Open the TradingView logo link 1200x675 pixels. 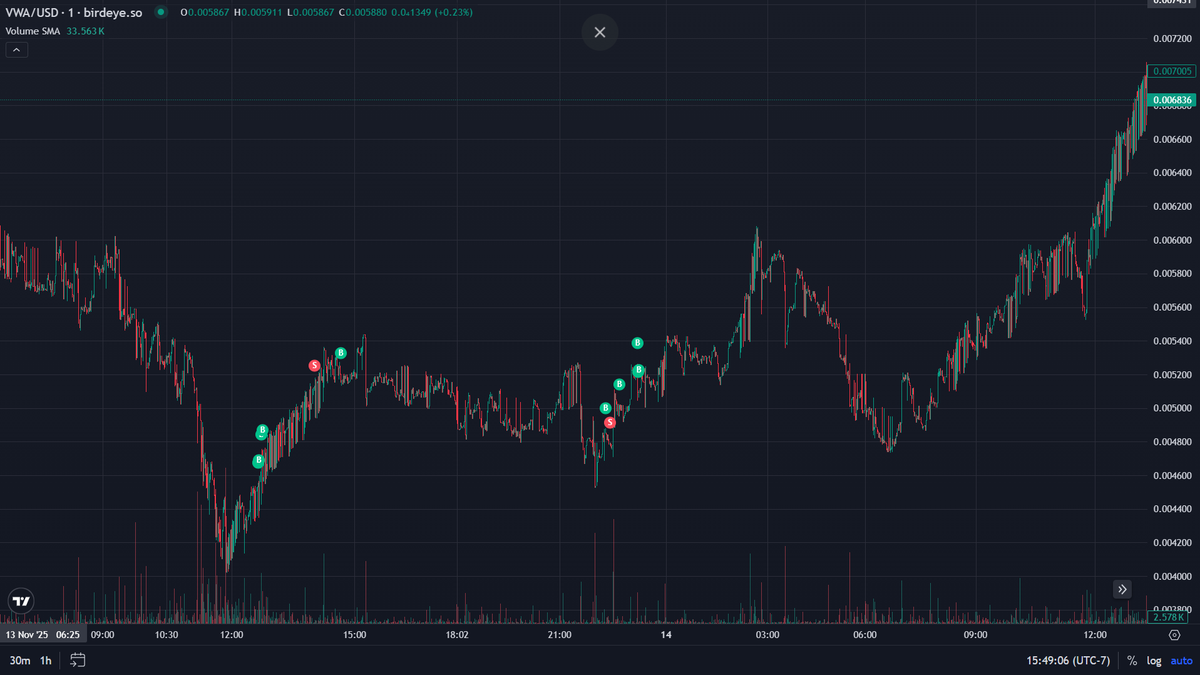(21, 600)
